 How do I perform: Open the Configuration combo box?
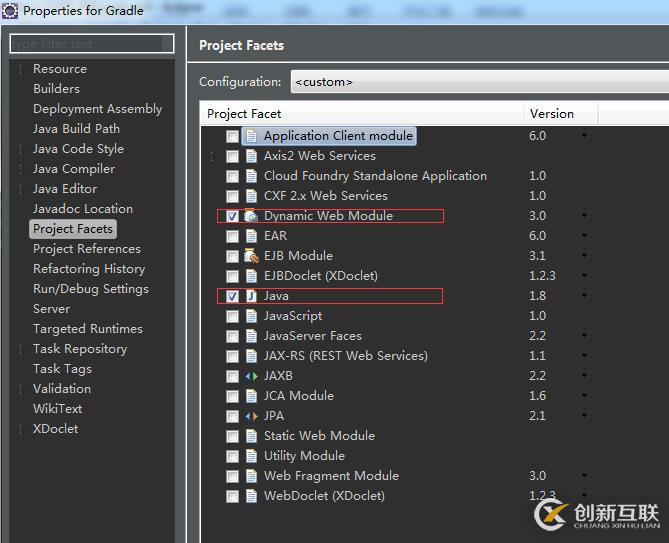(x=480, y=81)
